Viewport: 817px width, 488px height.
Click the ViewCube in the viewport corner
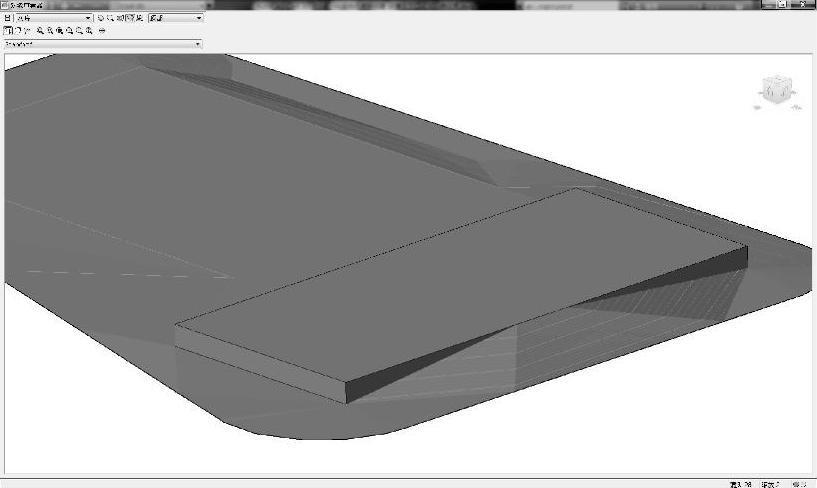(777, 89)
